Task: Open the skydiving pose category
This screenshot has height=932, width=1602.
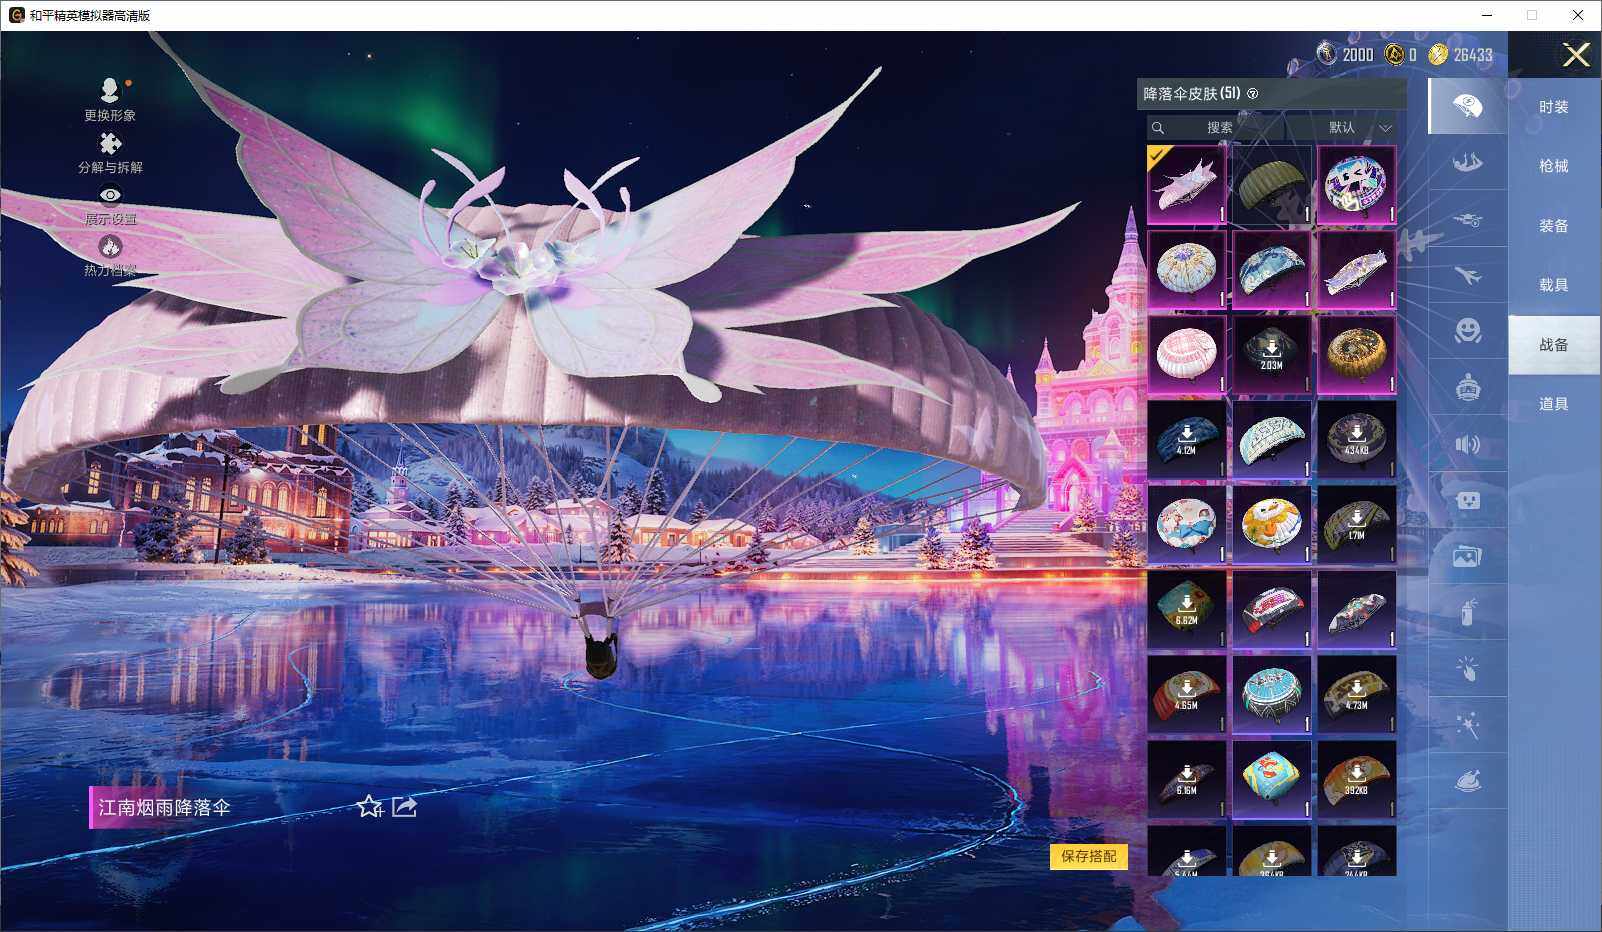Action: point(1468,164)
